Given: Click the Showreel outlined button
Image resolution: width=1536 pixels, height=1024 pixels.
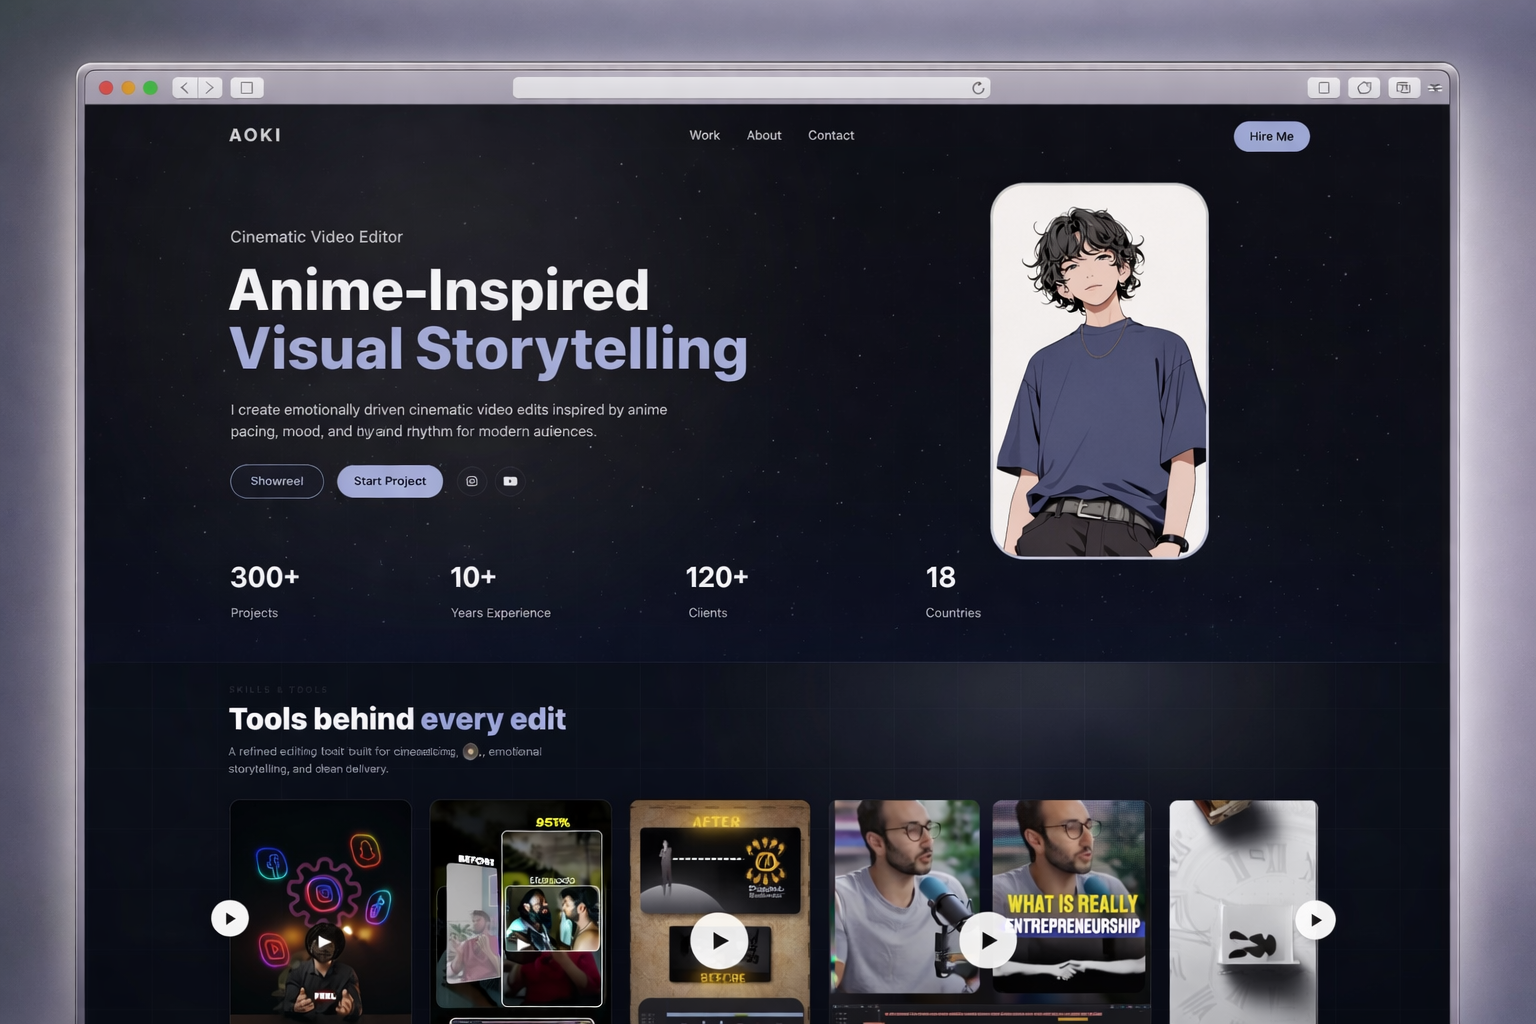Looking at the screenshot, I should tap(277, 481).
